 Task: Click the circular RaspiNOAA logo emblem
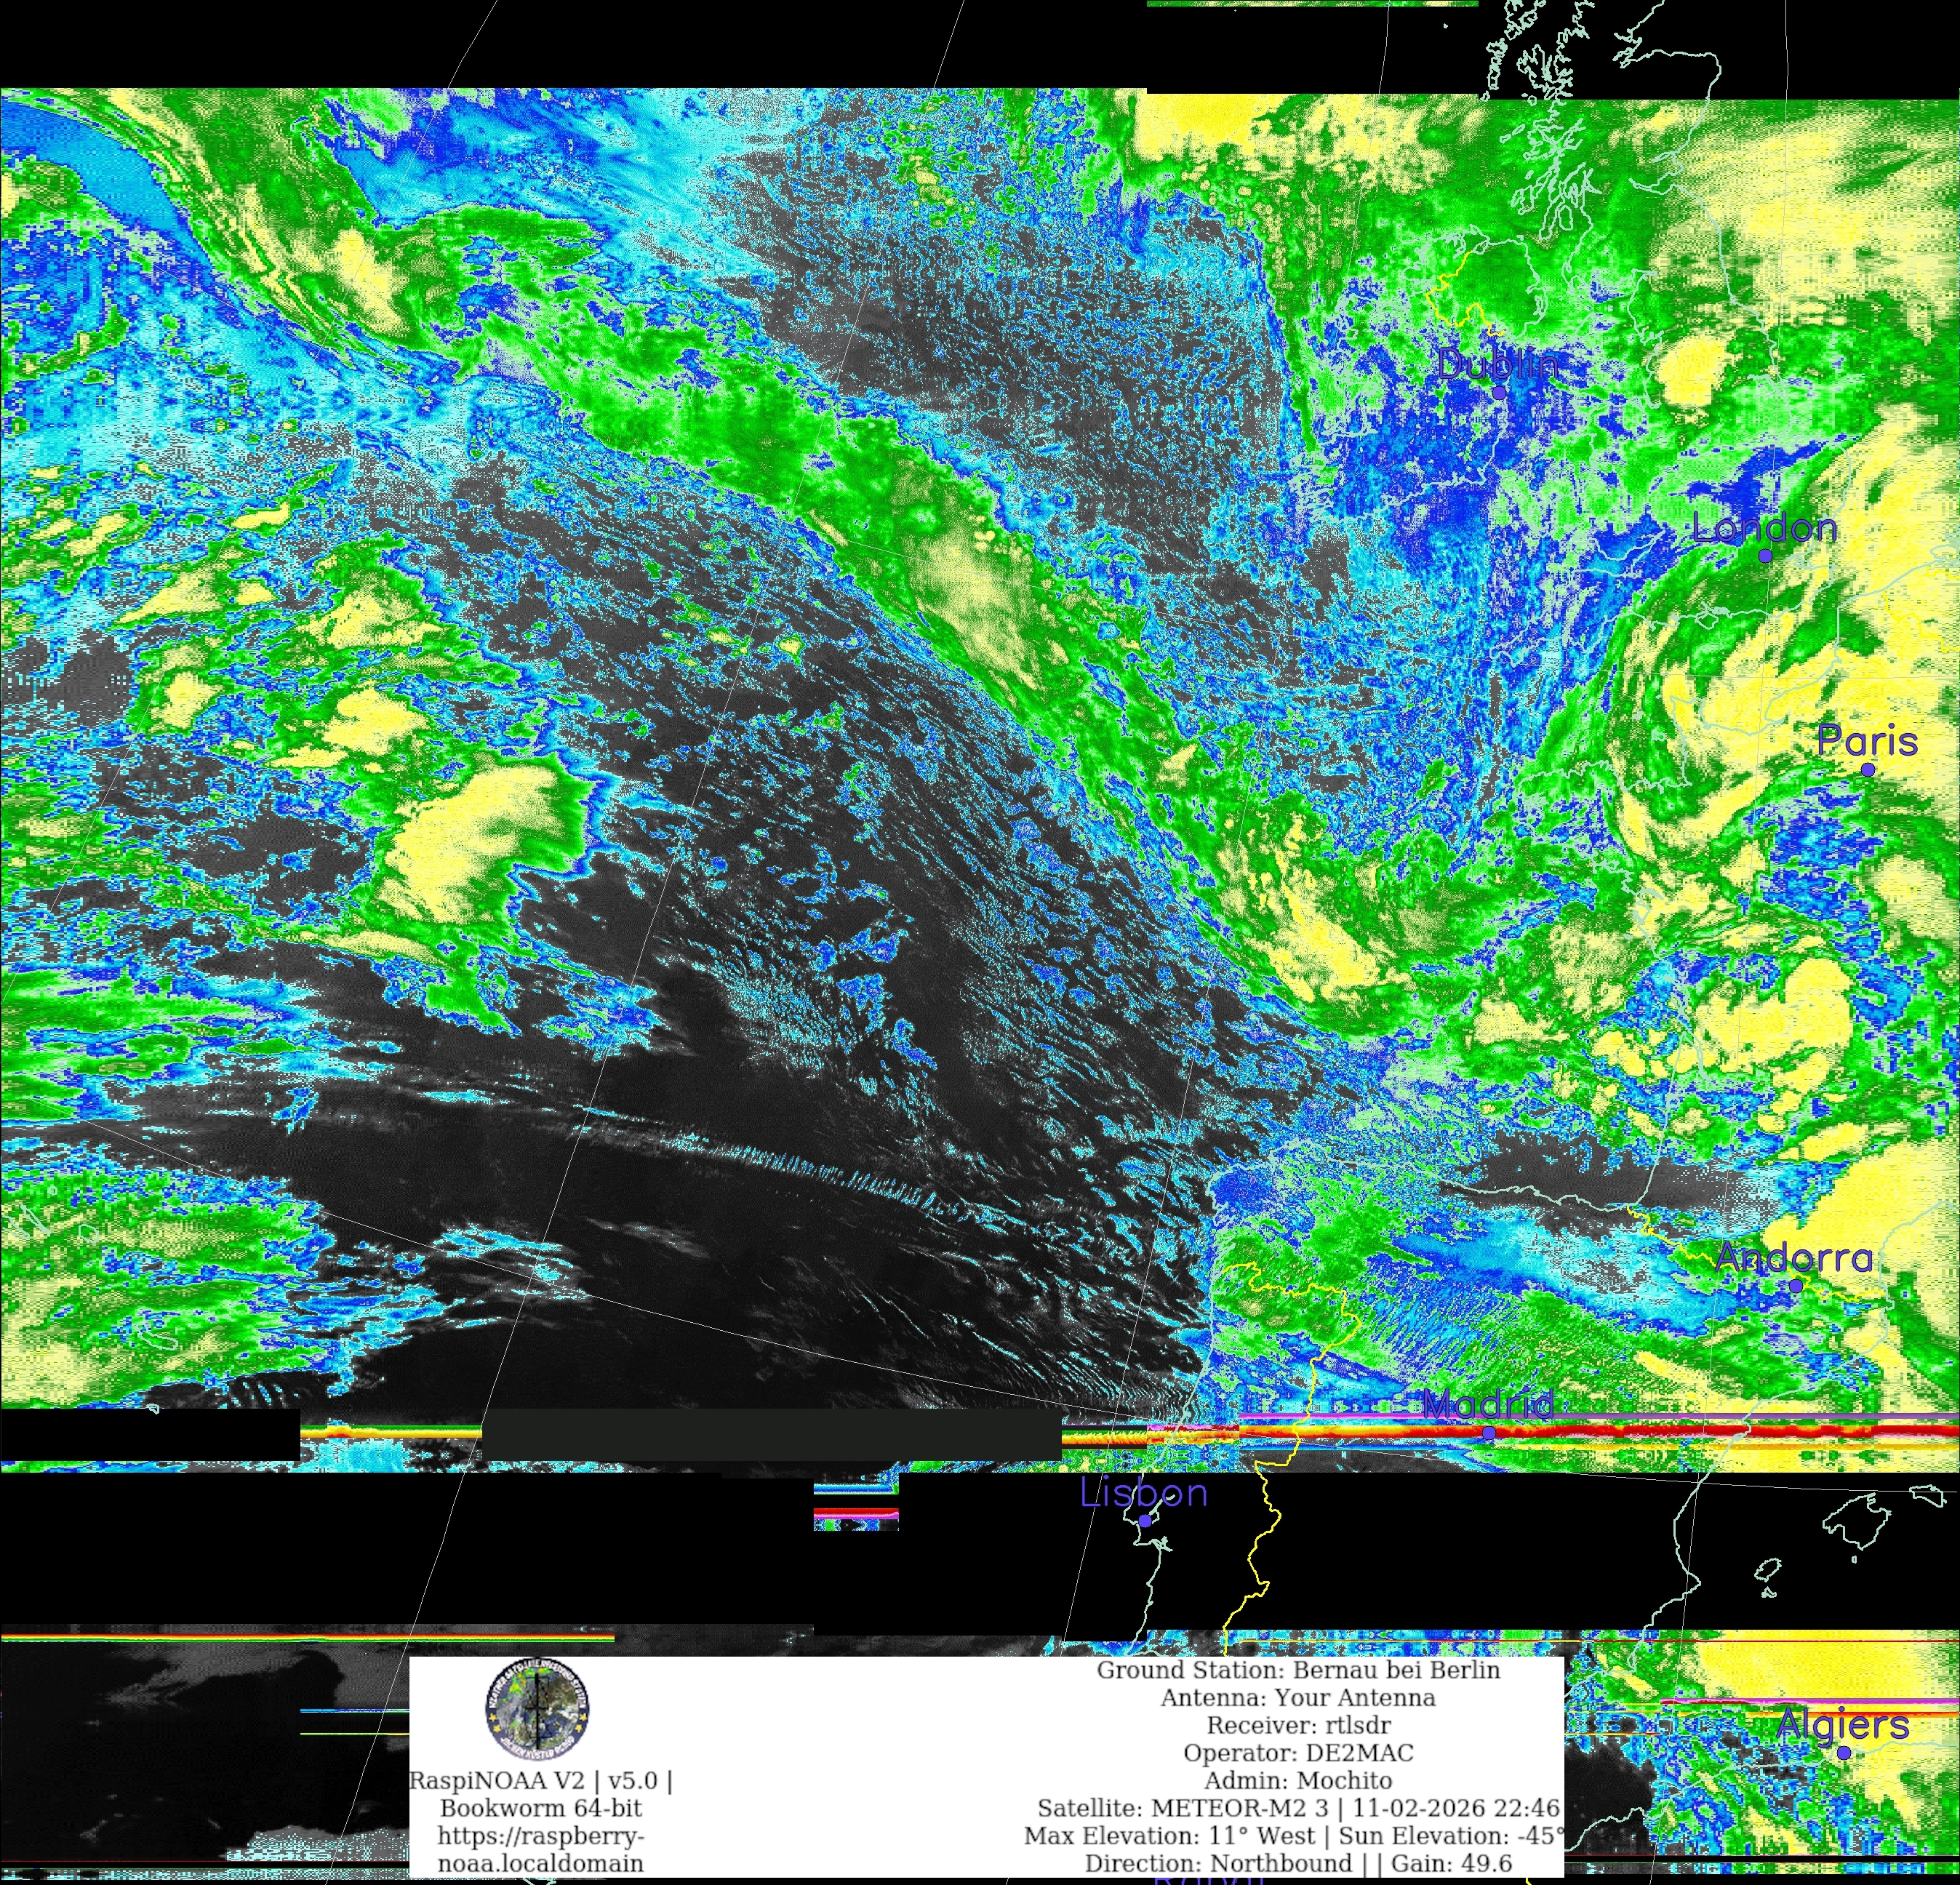click(x=538, y=1710)
